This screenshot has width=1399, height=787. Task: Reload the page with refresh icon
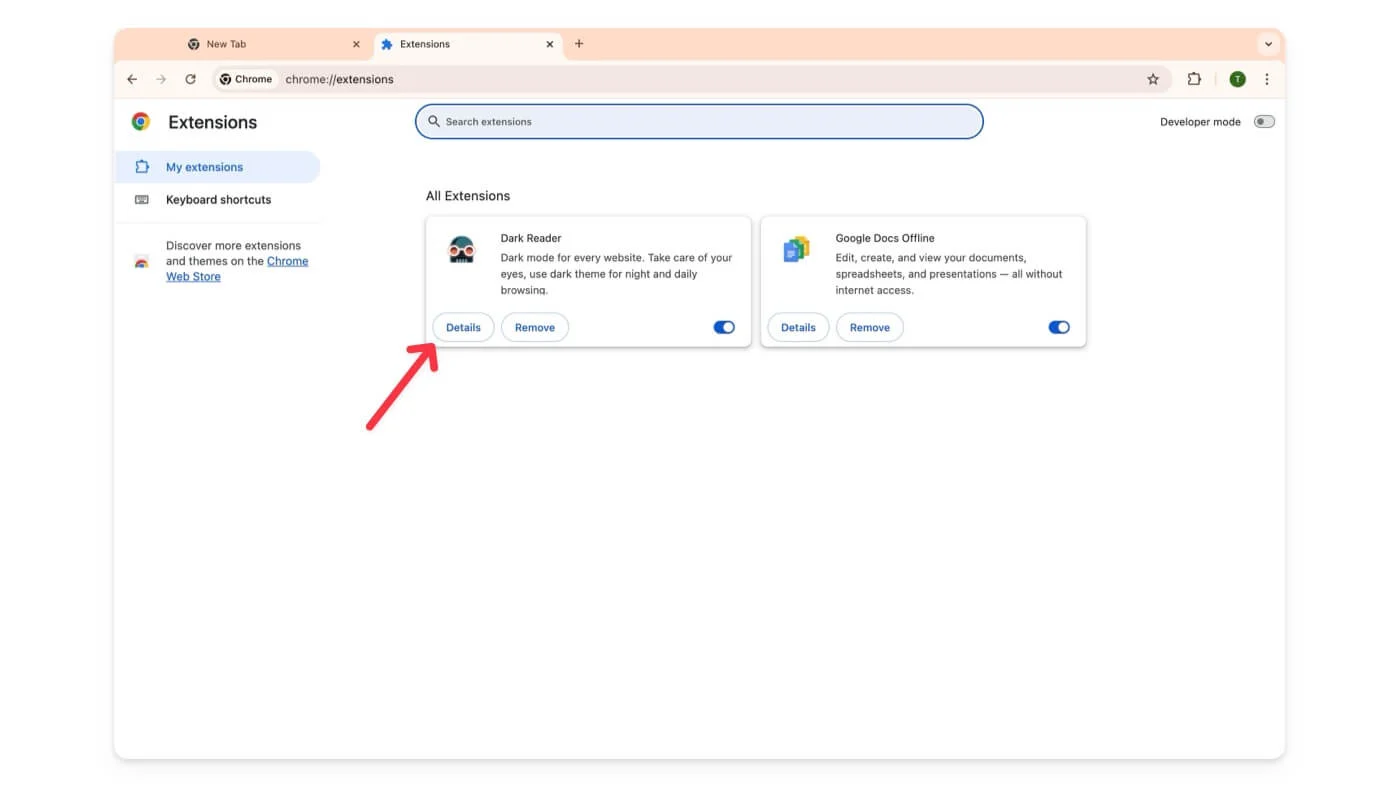click(x=190, y=79)
